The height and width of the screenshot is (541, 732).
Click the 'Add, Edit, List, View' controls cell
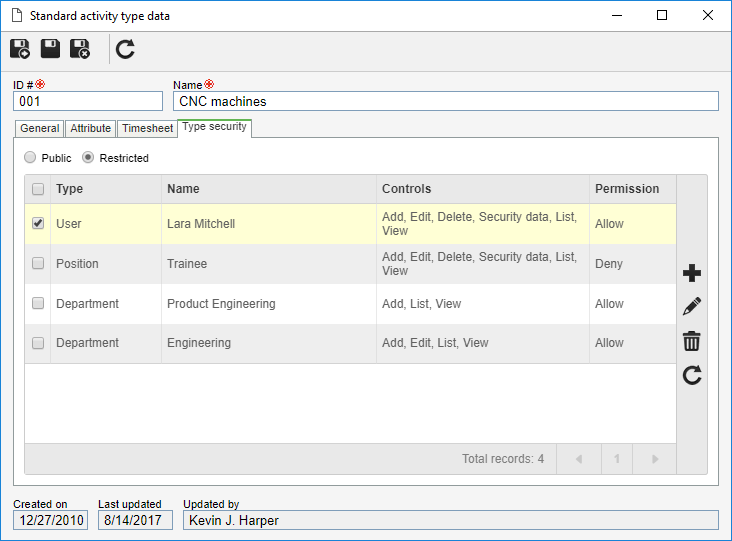point(483,343)
